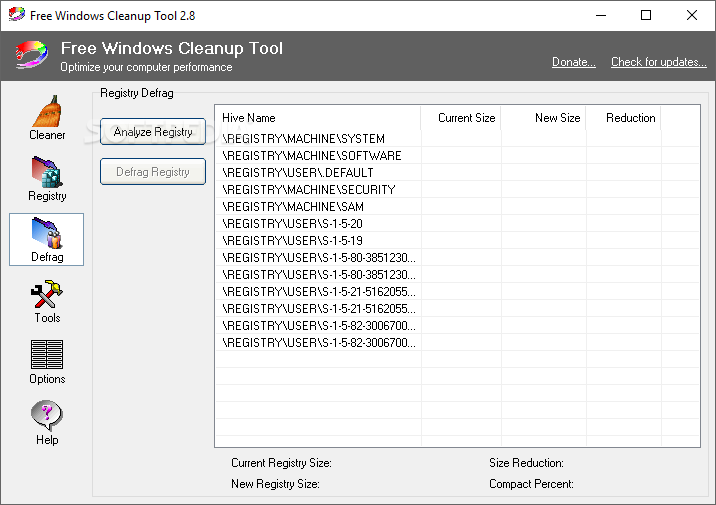Click the app logo in the header
Image resolution: width=716 pixels, height=505 pixels.
point(32,55)
